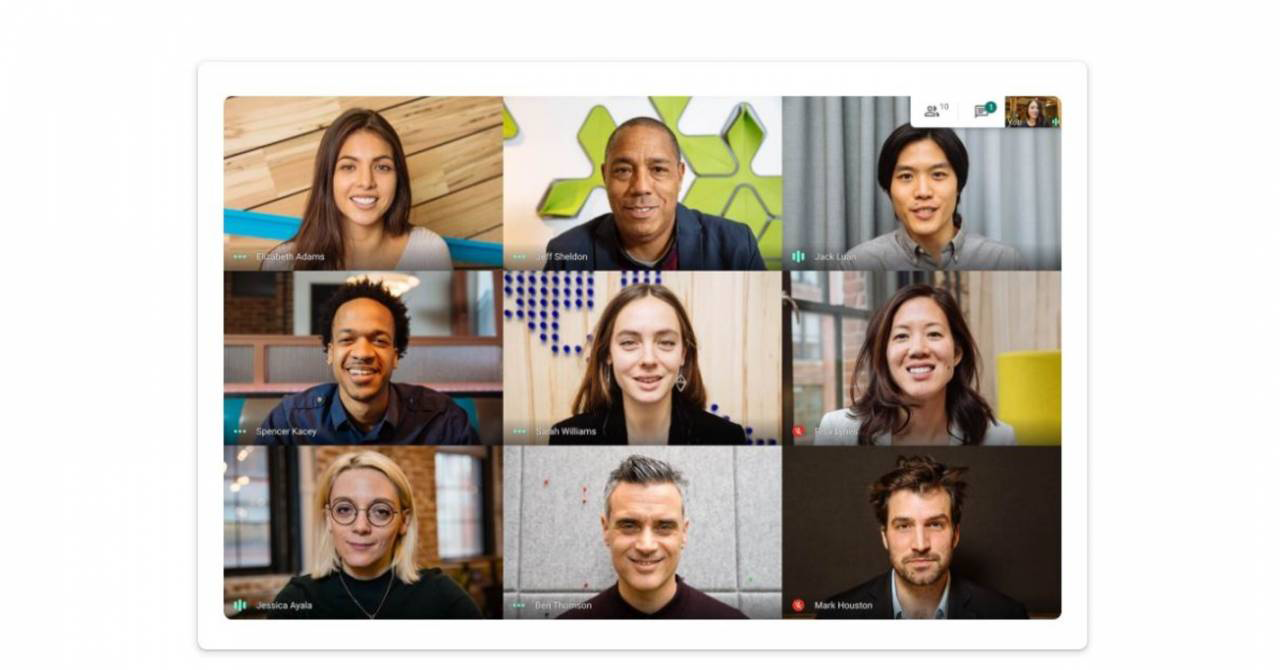Click Spencer Kacey's three-dot audio indicator

tap(240, 431)
